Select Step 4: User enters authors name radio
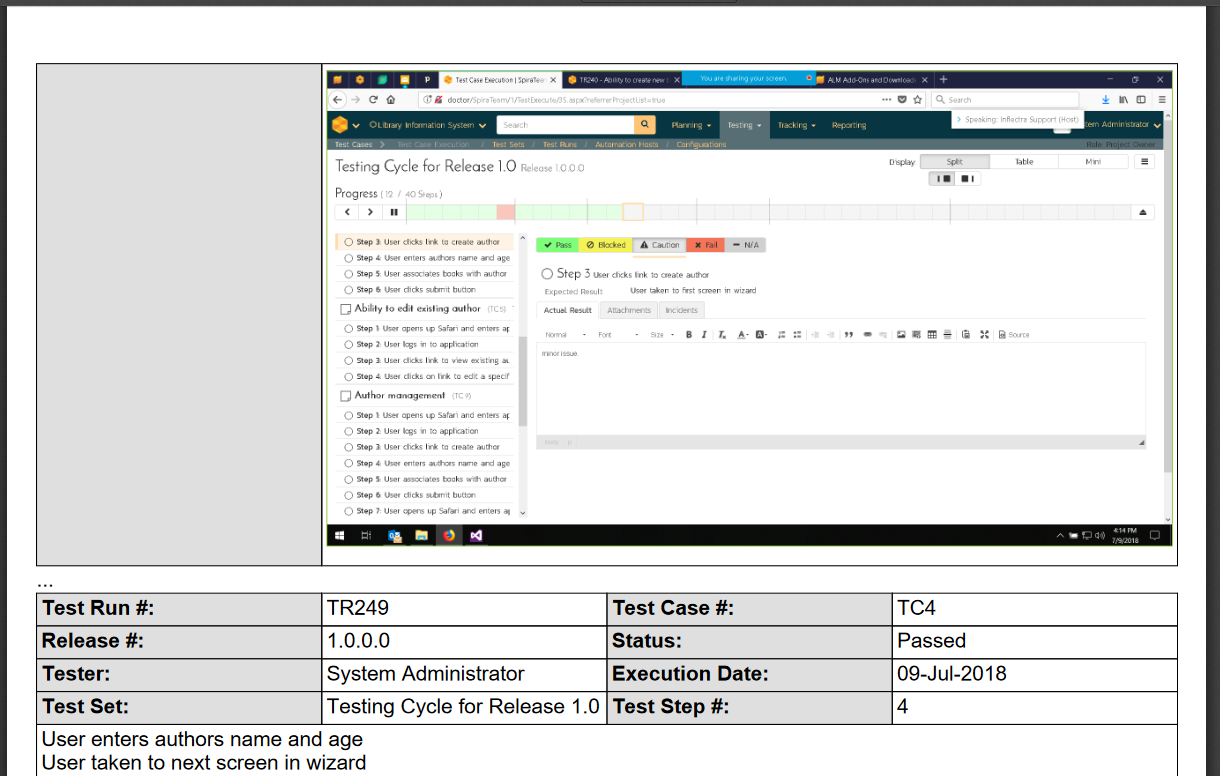Image resolution: width=1220 pixels, height=776 pixels. [x=348, y=258]
